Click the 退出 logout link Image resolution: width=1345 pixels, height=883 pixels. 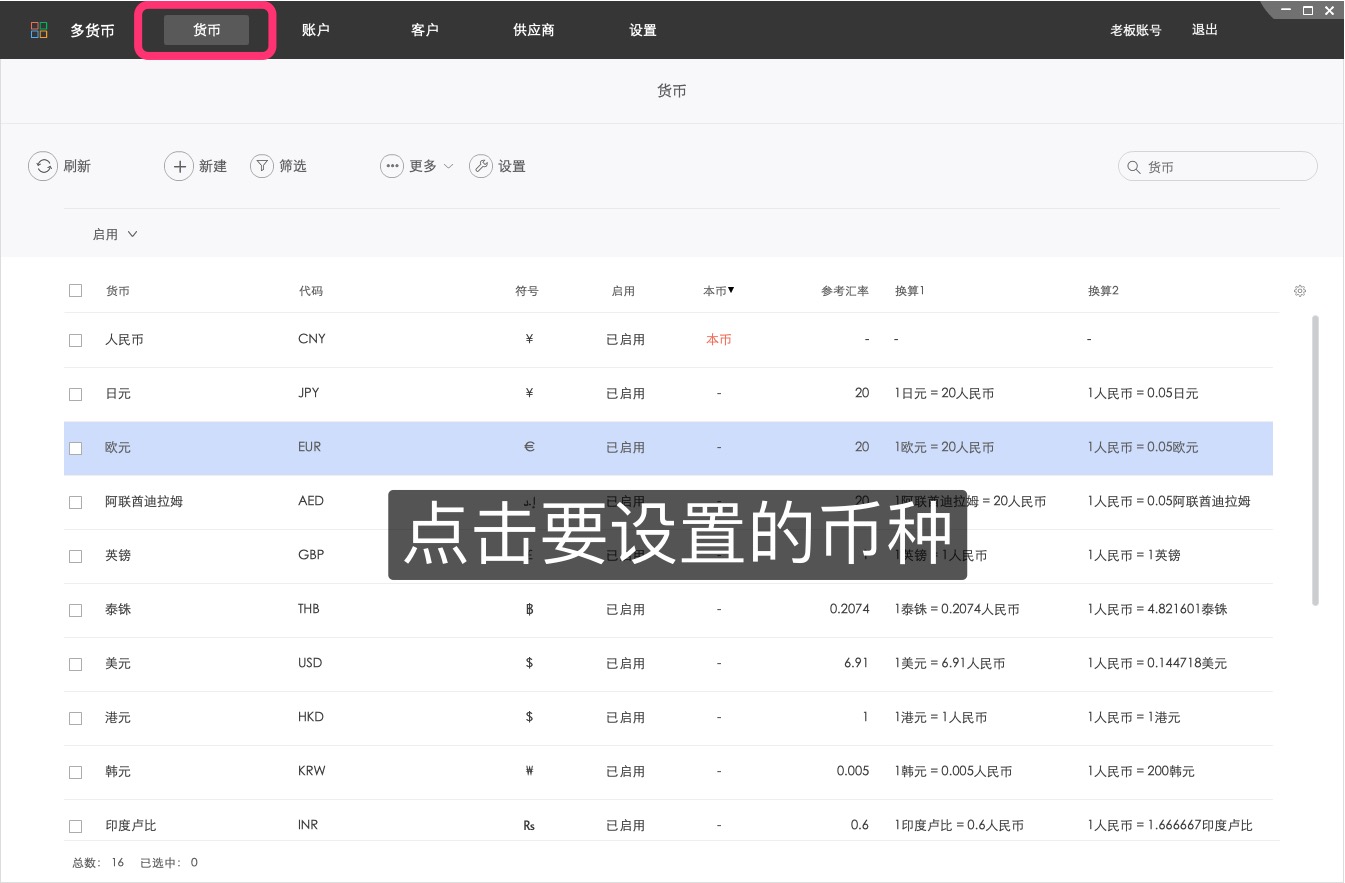pos(1205,30)
